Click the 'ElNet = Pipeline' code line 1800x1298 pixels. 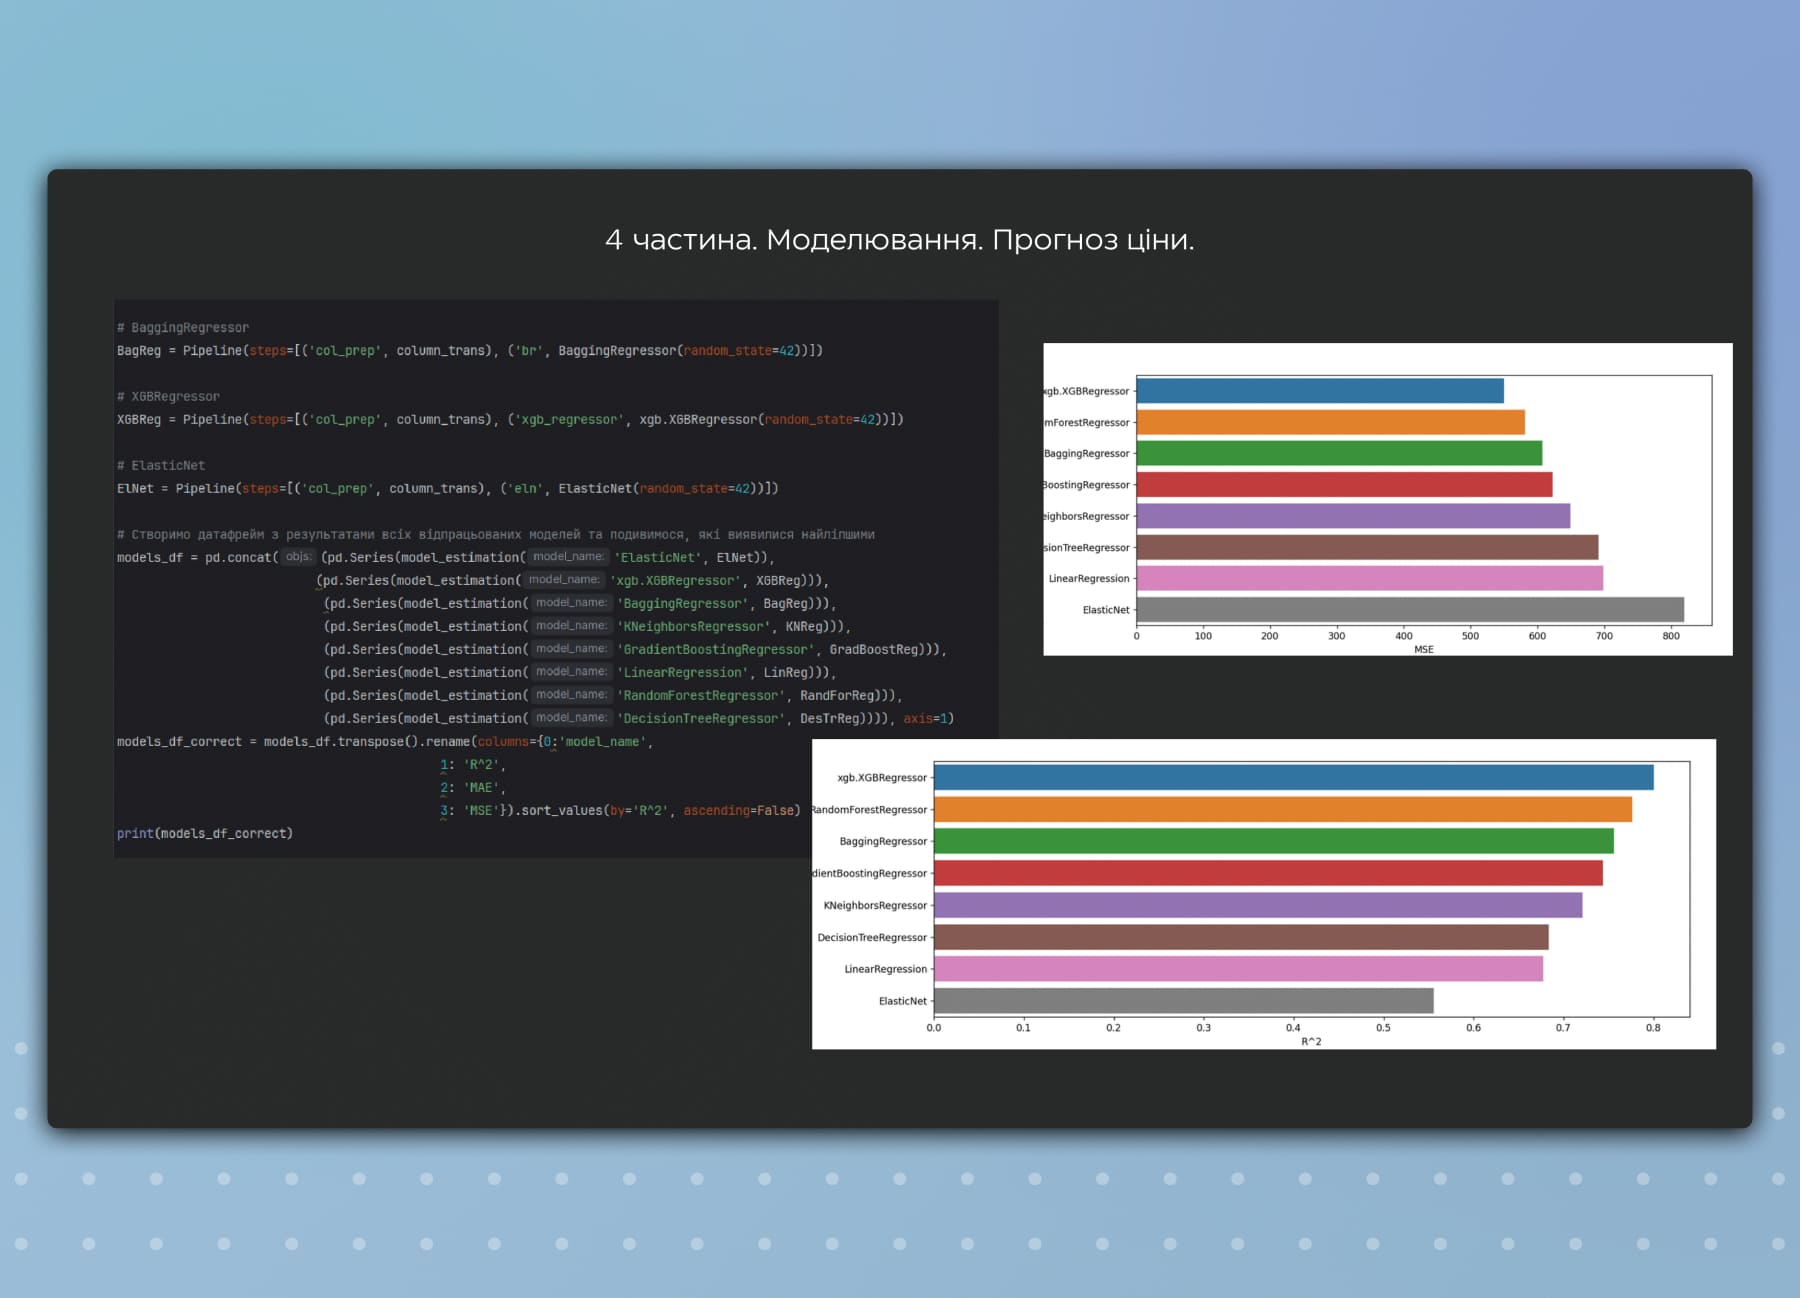[447, 489]
